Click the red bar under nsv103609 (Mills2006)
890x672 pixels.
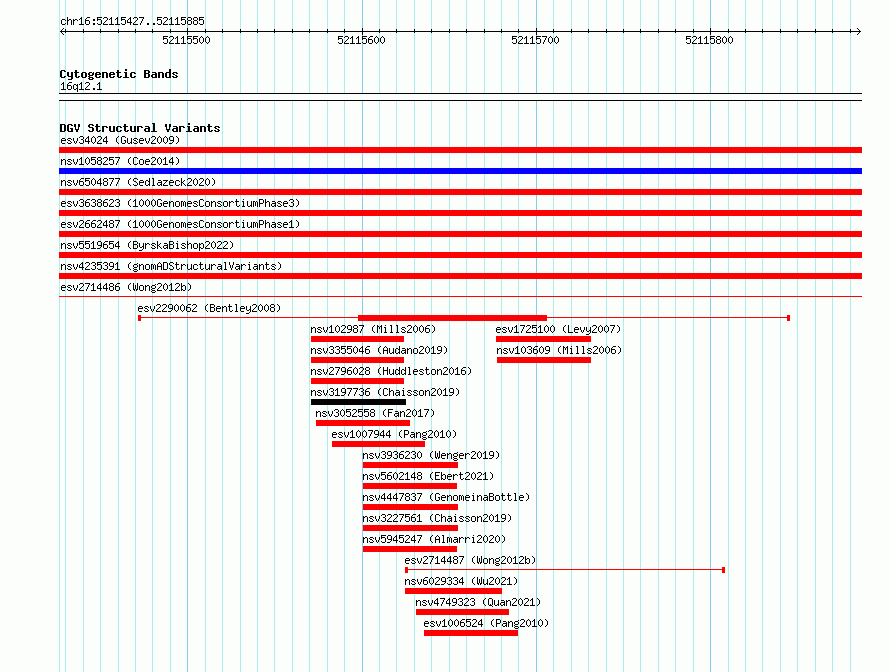[544, 360]
